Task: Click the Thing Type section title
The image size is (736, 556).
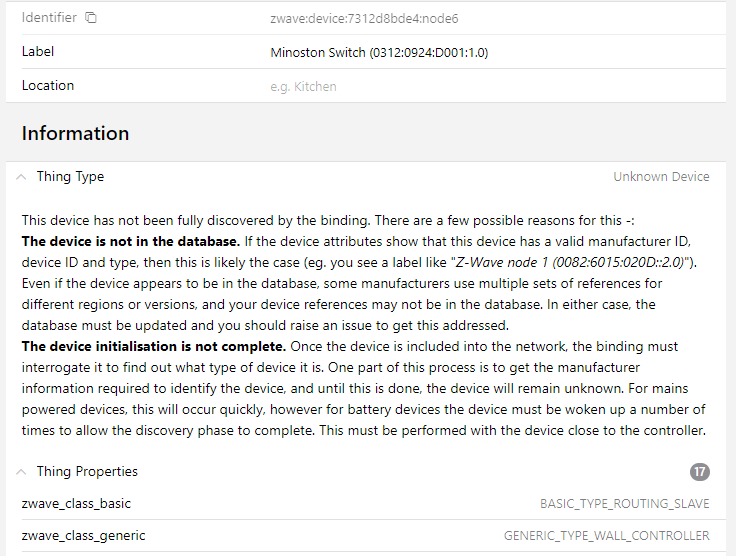Action: [x=70, y=177]
